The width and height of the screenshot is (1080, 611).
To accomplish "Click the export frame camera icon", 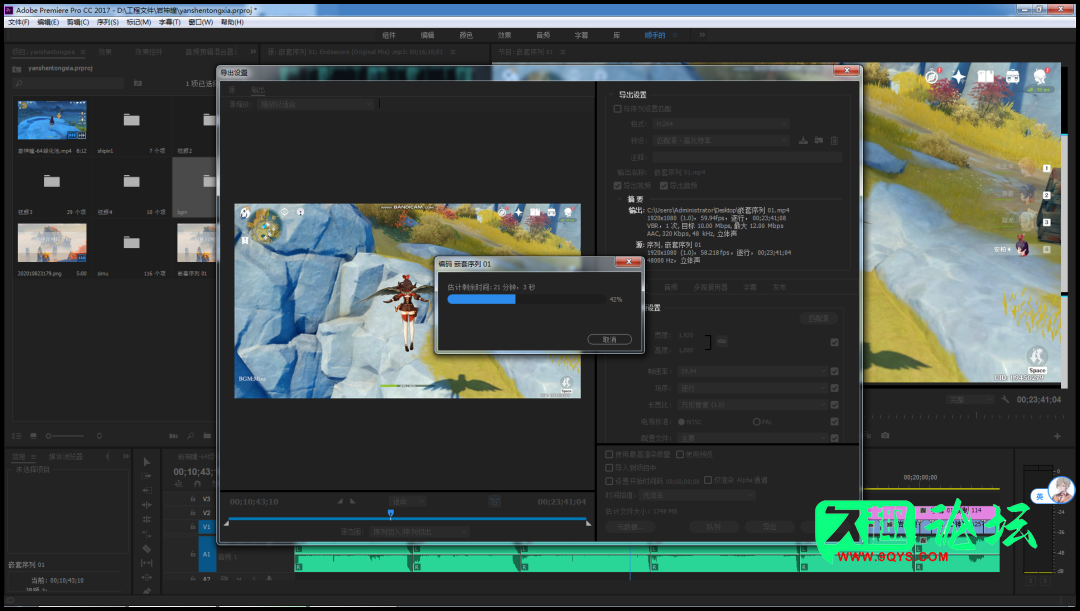I will tap(885, 436).
